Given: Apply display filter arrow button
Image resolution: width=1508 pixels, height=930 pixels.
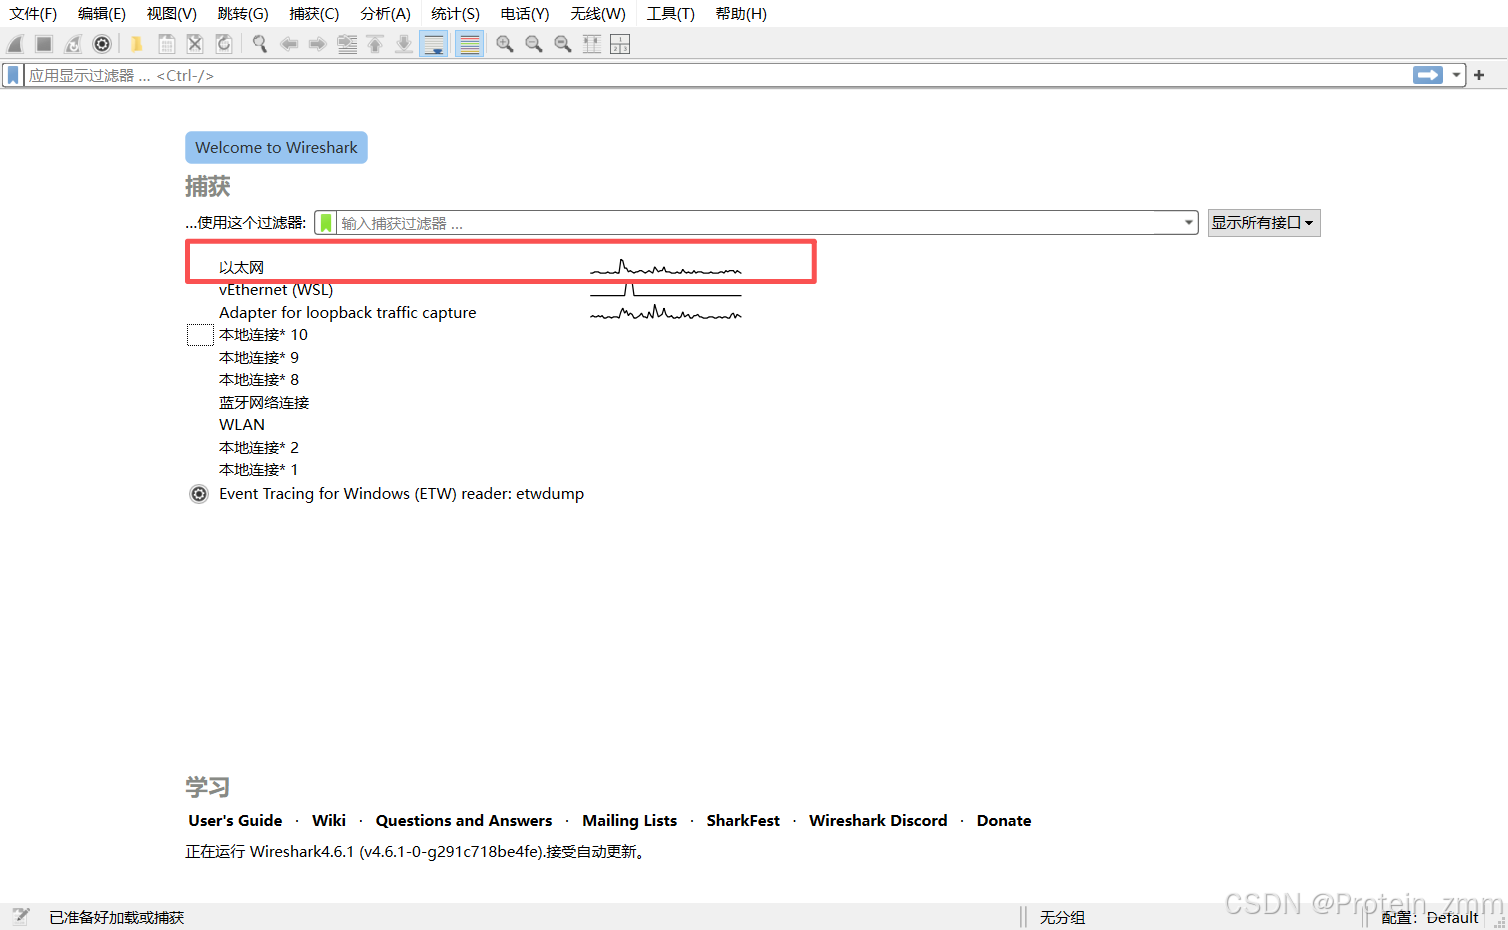Looking at the screenshot, I should point(1428,75).
